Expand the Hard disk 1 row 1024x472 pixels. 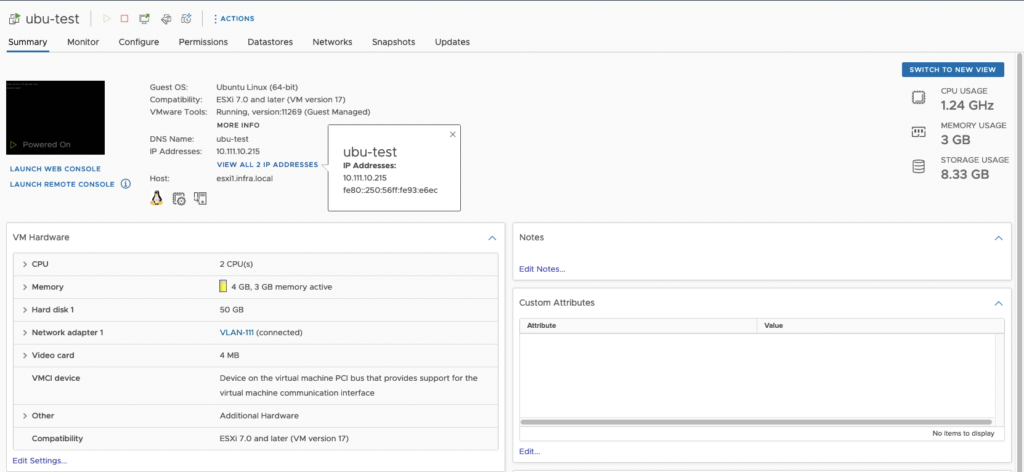(x=24, y=310)
